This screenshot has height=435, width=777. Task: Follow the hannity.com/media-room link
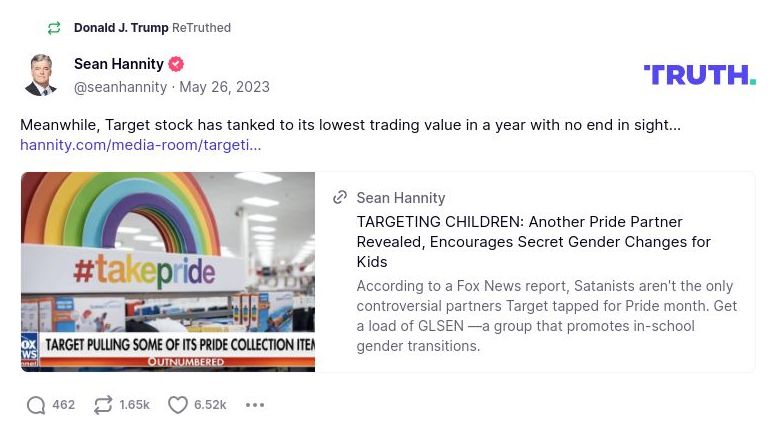click(140, 145)
